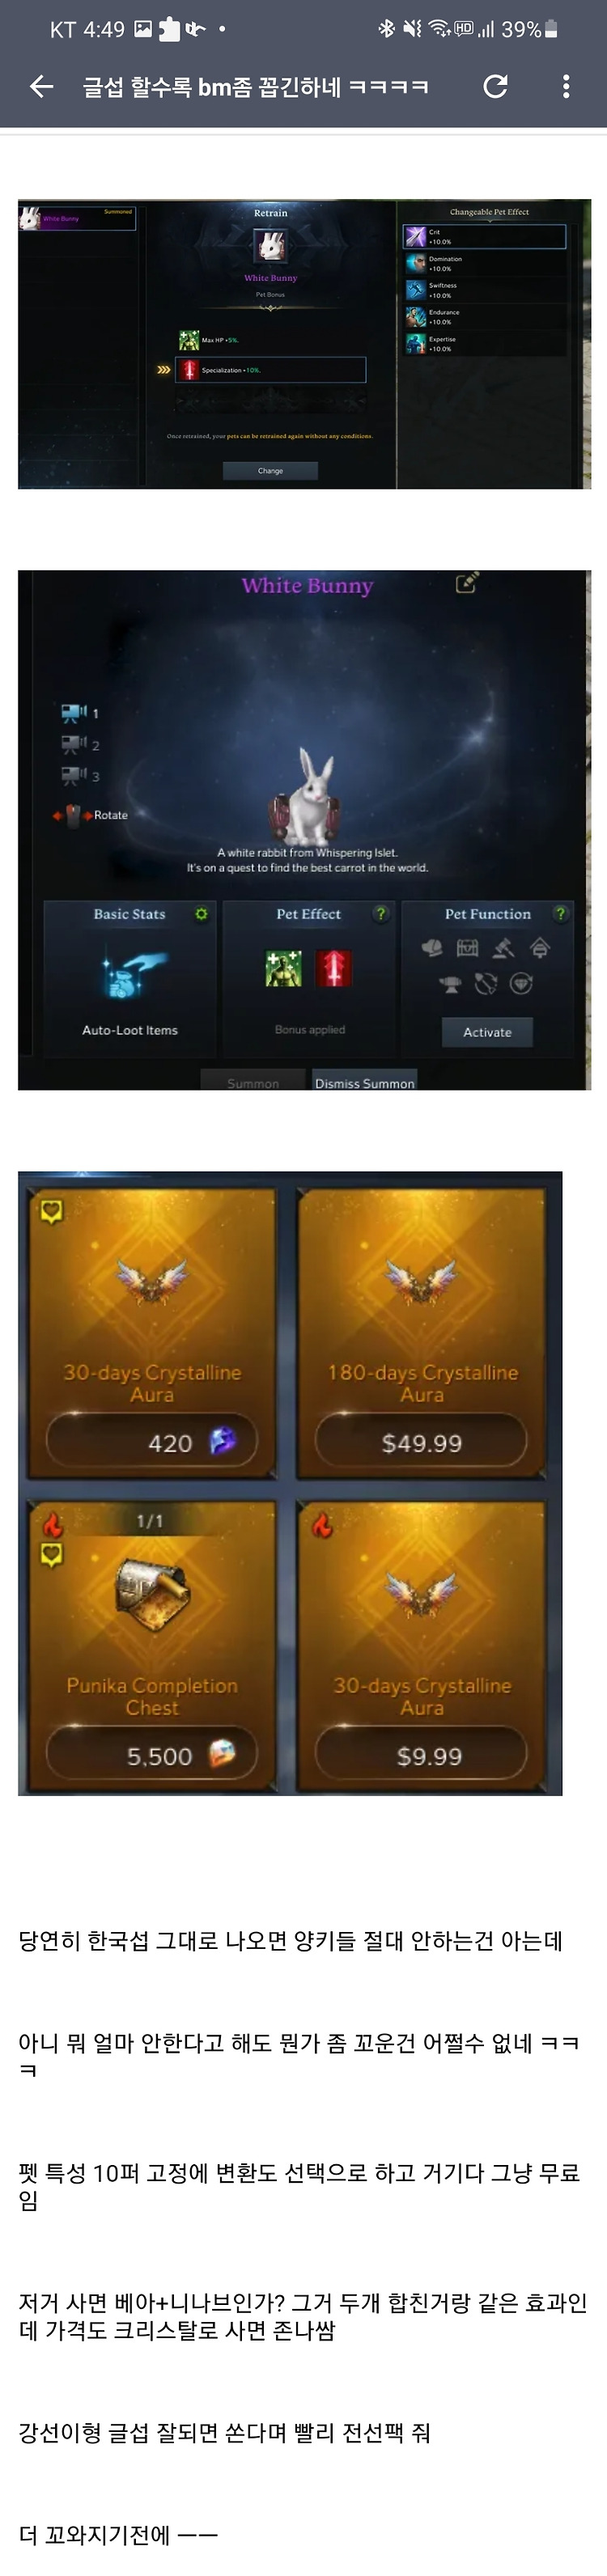Click Activate under Pet Function
This screenshot has width=607, height=2576.
(487, 1032)
